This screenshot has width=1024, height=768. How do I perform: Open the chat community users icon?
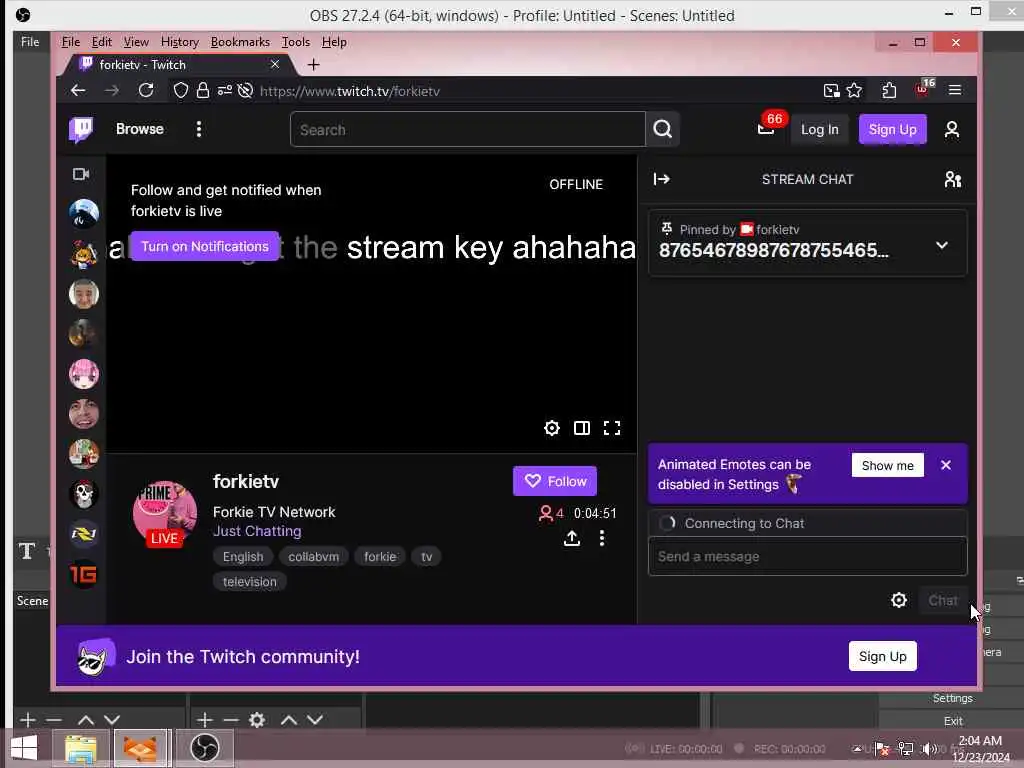[x=952, y=179]
